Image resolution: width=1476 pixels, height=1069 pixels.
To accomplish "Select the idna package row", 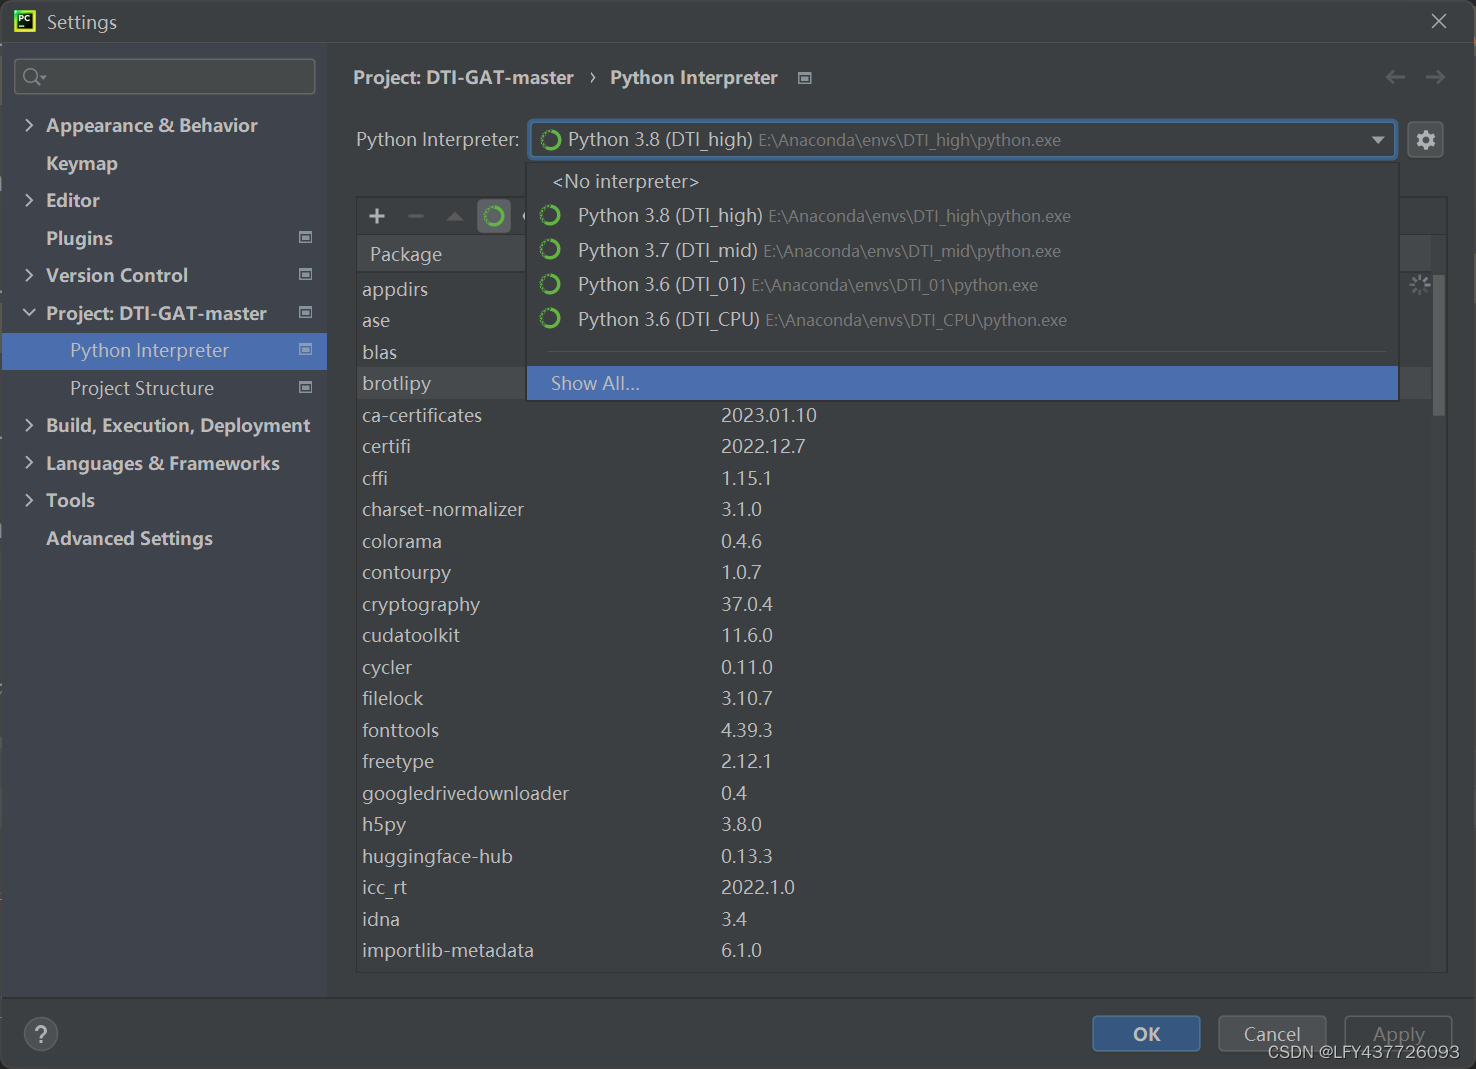I will coord(895,919).
